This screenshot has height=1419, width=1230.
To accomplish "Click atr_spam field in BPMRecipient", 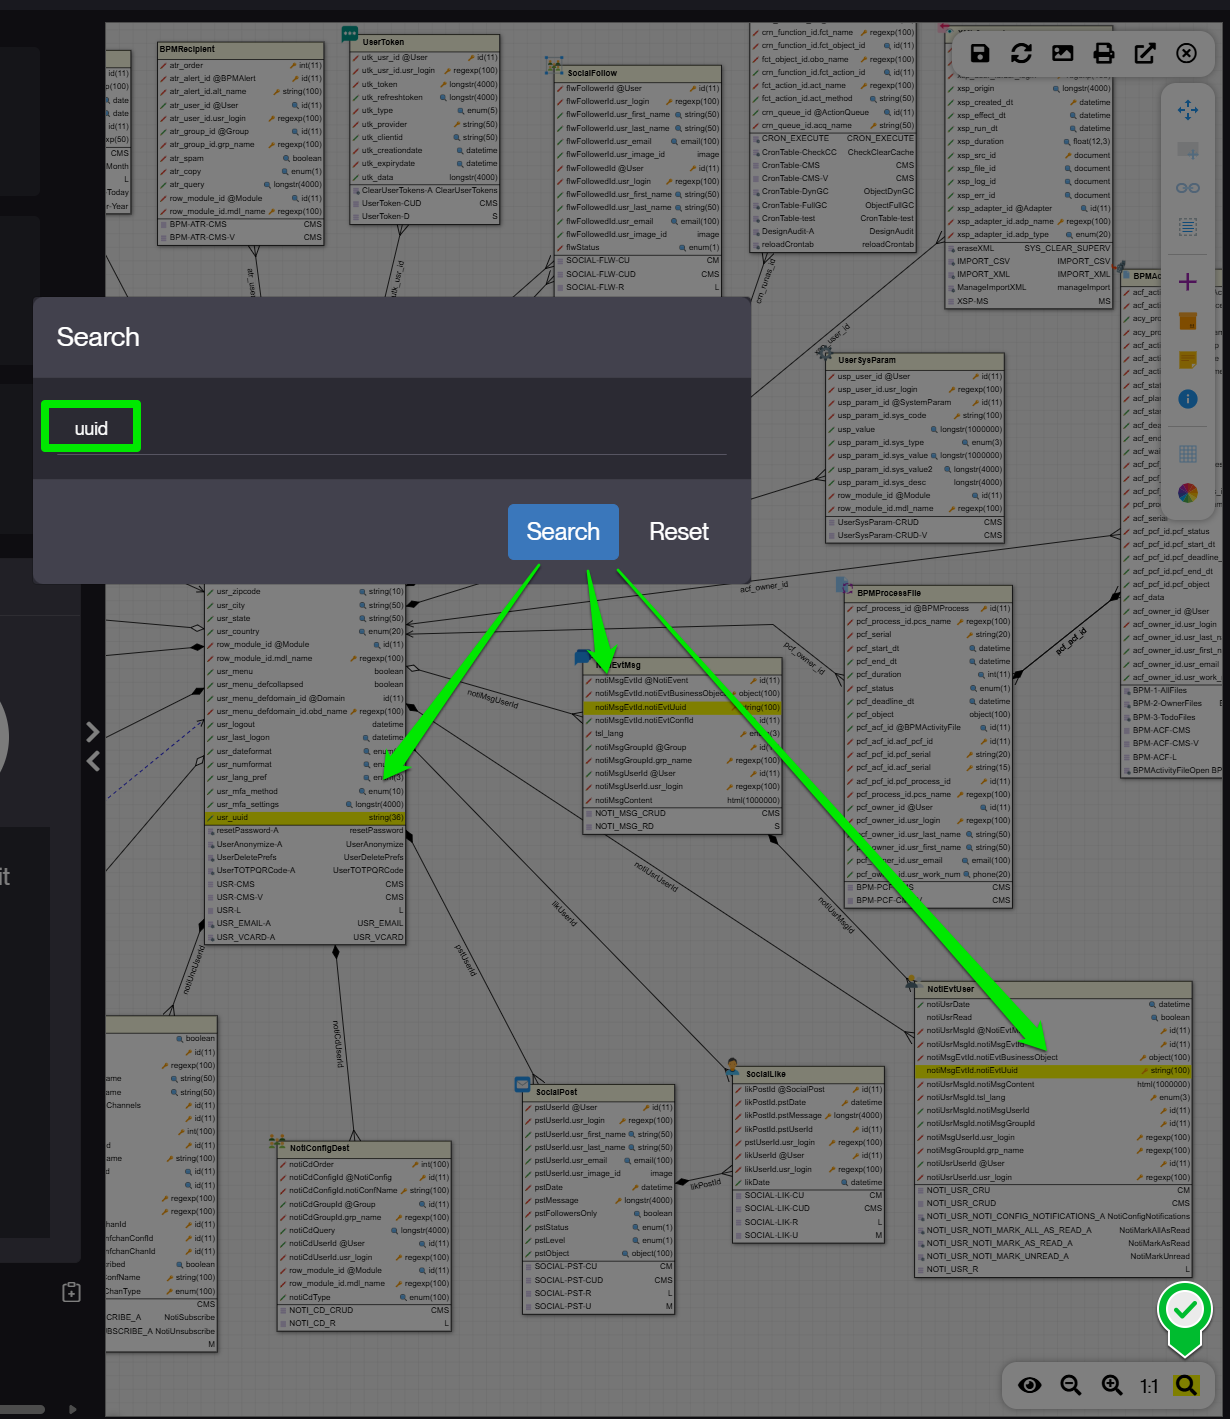I will tap(240, 158).
